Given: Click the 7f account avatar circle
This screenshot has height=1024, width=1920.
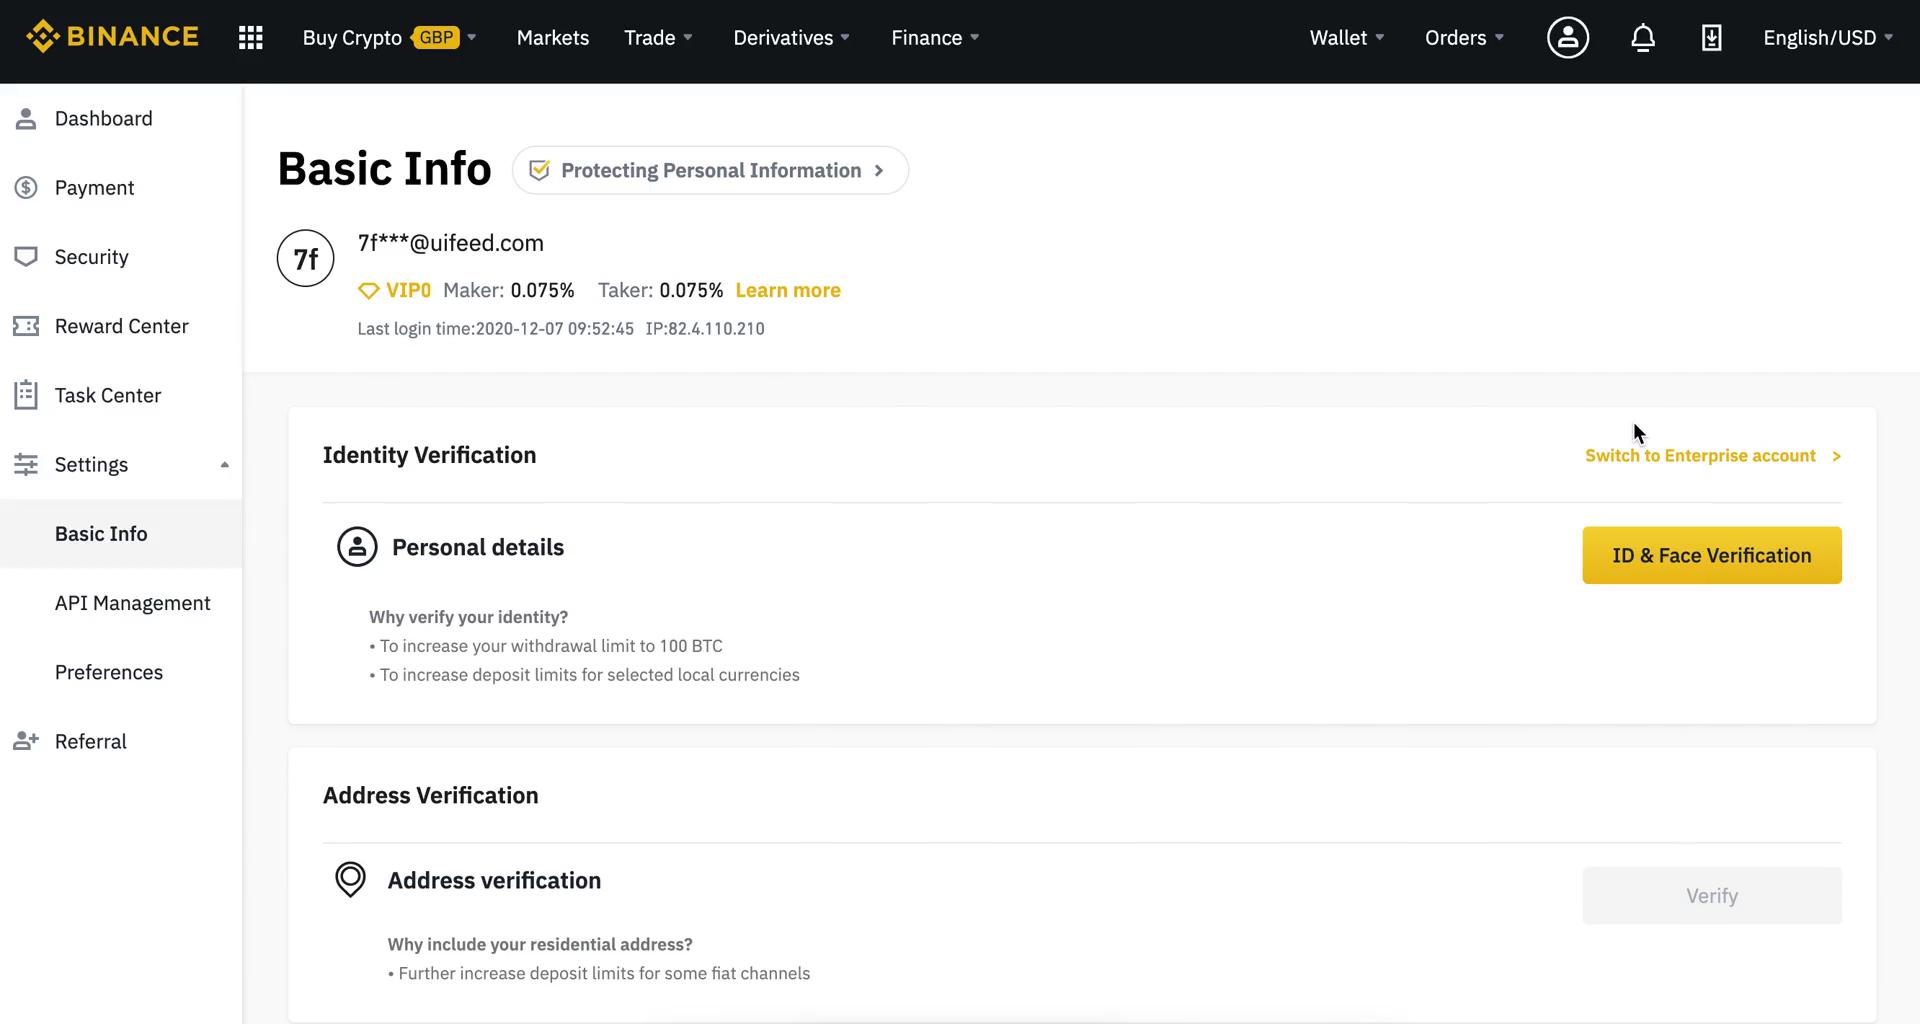Looking at the screenshot, I should [306, 258].
